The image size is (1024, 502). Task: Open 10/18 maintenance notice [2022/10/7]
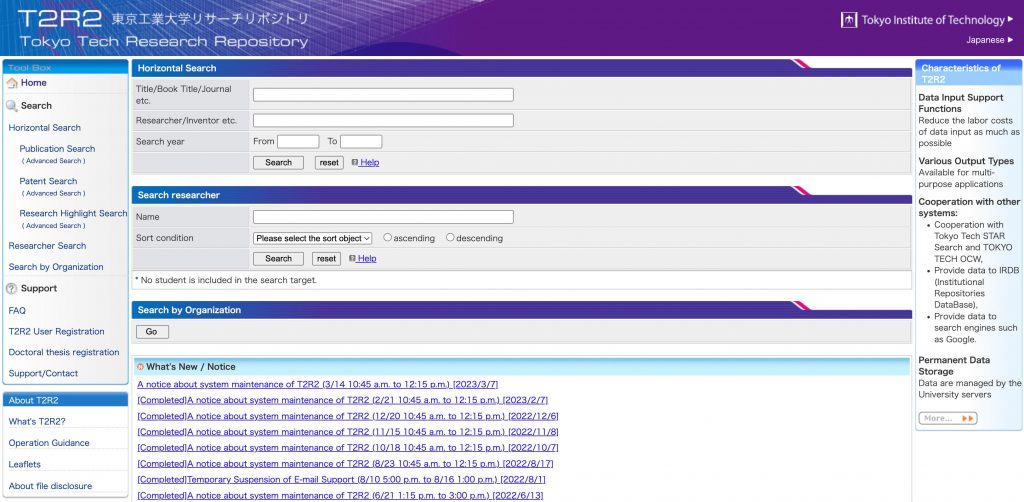tap(348, 448)
